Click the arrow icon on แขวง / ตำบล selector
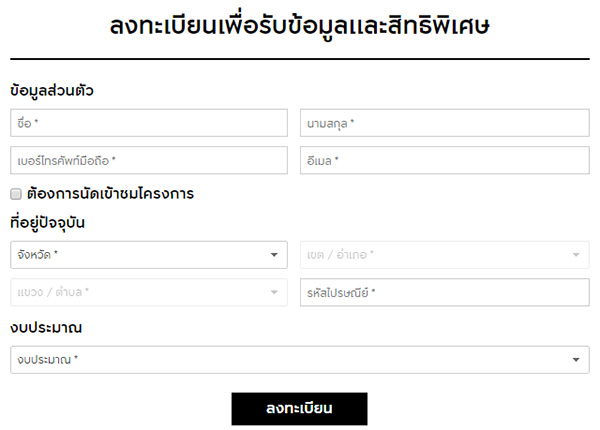Image resolution: width=600 pixels, height=430 pixels. click(x=275, y=292)
